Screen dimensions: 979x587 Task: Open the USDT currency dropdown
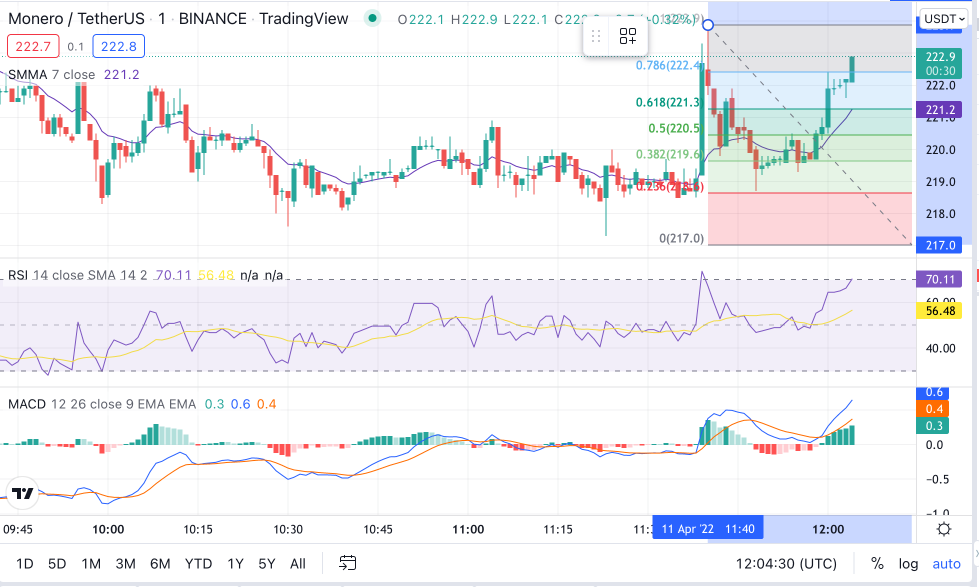click(944, 19)
